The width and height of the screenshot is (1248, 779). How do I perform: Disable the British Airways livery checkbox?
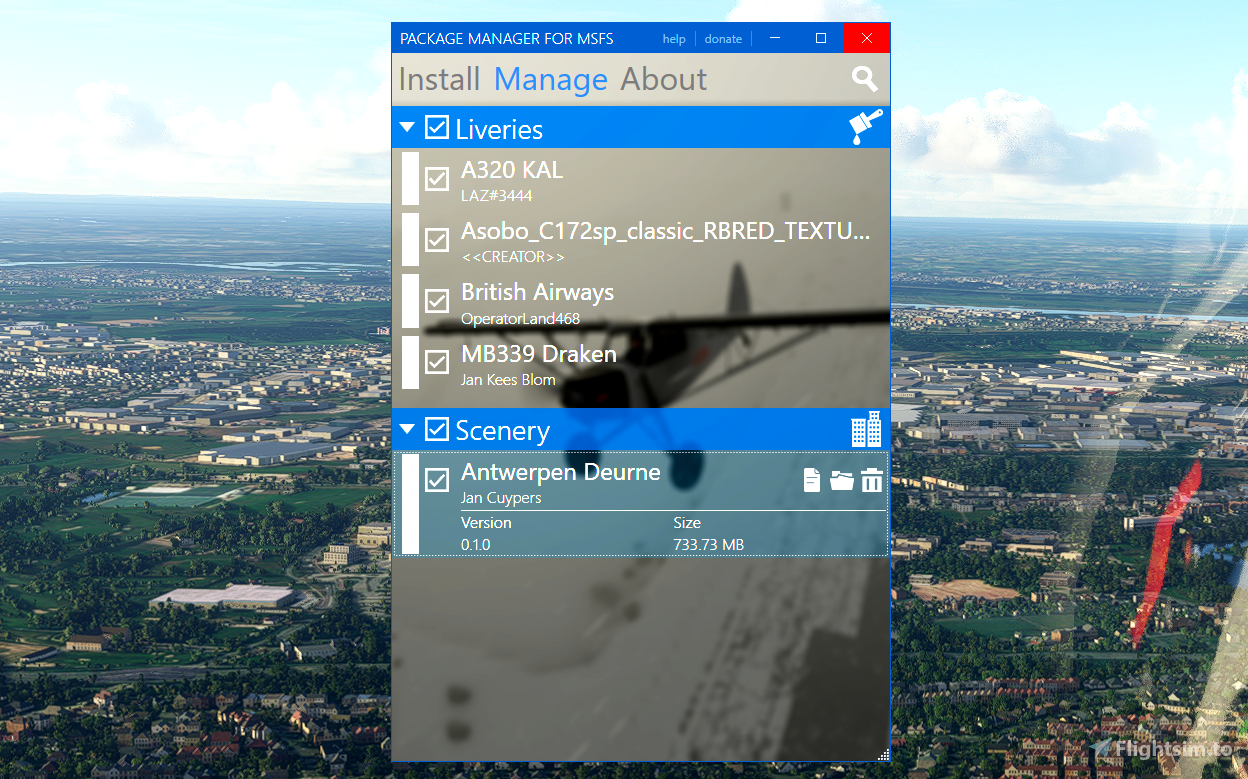[x=437, y=301]
